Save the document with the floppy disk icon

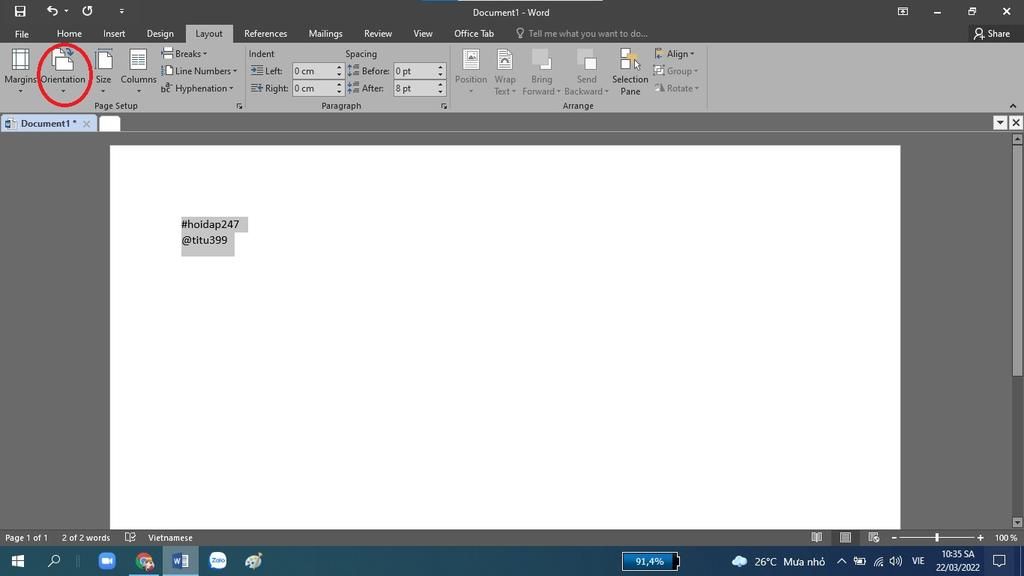[x=20, y=11]
